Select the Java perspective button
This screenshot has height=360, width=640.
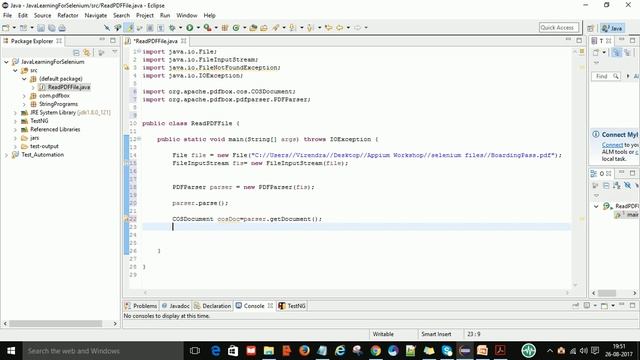coord(612,28)
